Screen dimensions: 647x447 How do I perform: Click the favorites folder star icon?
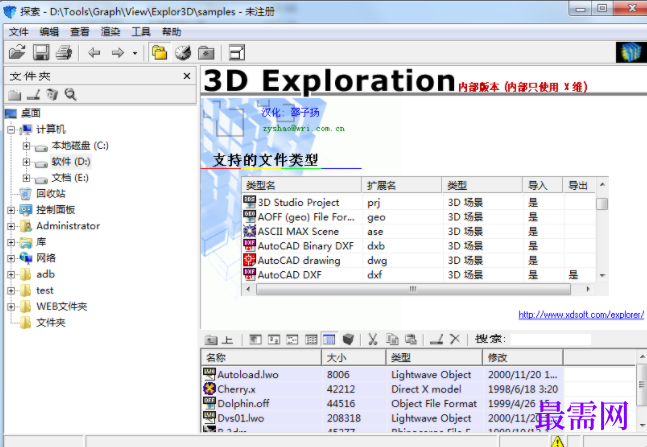click(x=206, y=53)
